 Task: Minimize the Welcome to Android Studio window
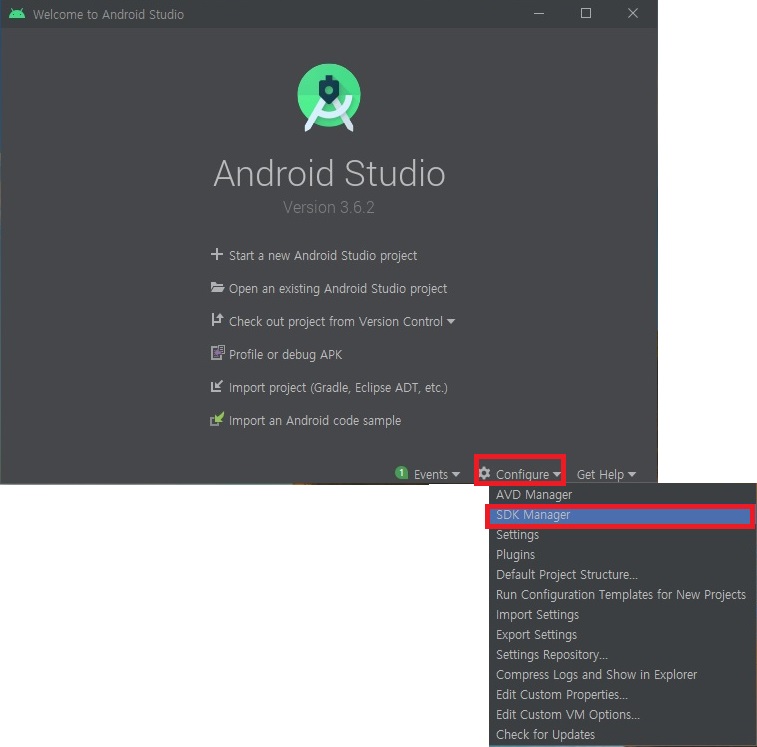pyautogui.click(x=539, y=14)
